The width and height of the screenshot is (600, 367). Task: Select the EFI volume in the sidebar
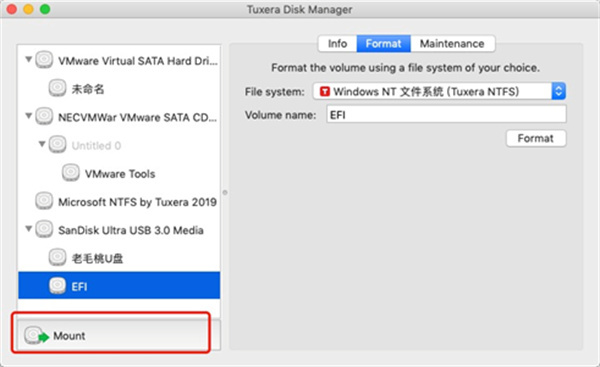pos(119,285)
